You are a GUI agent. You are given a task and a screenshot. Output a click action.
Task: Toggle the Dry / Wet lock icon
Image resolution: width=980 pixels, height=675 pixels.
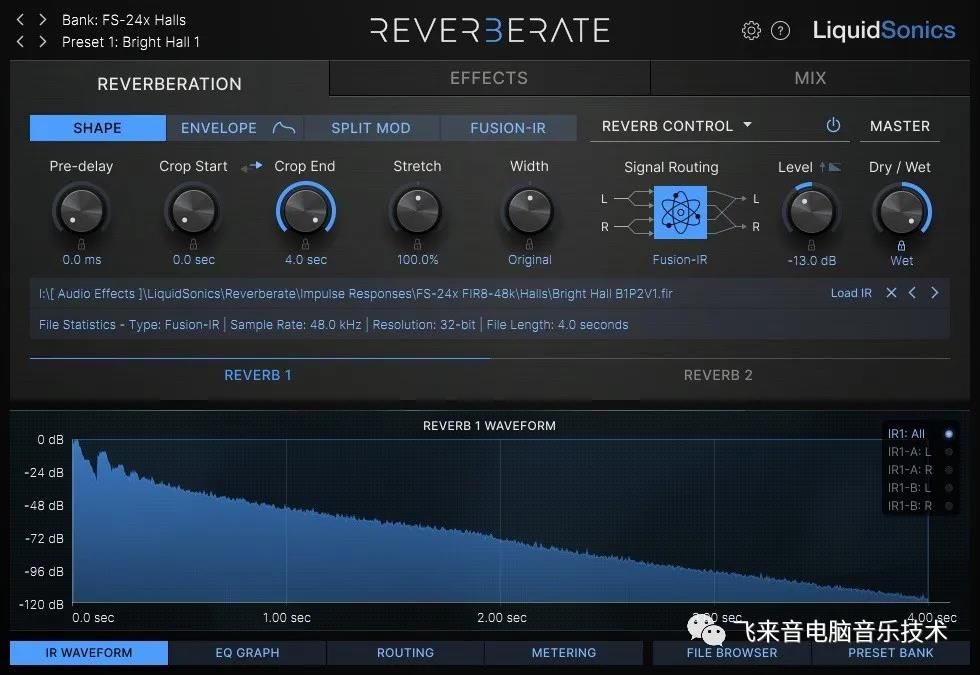click(x=901, y=246)
